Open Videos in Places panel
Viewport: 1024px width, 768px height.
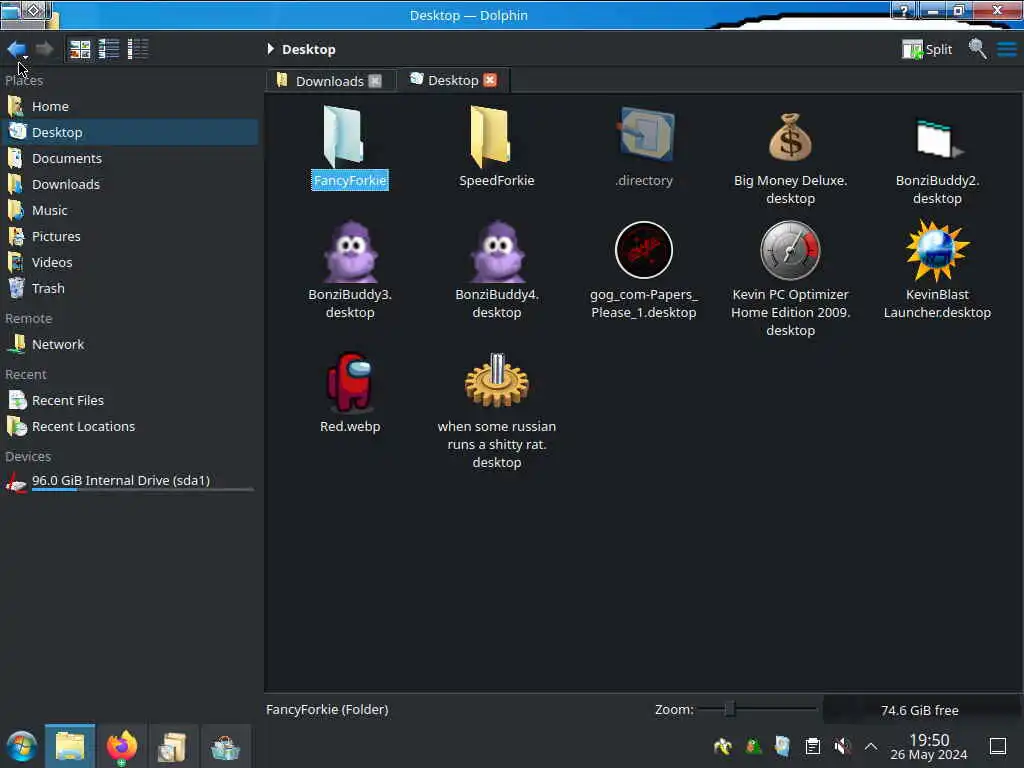pos(130,263)
